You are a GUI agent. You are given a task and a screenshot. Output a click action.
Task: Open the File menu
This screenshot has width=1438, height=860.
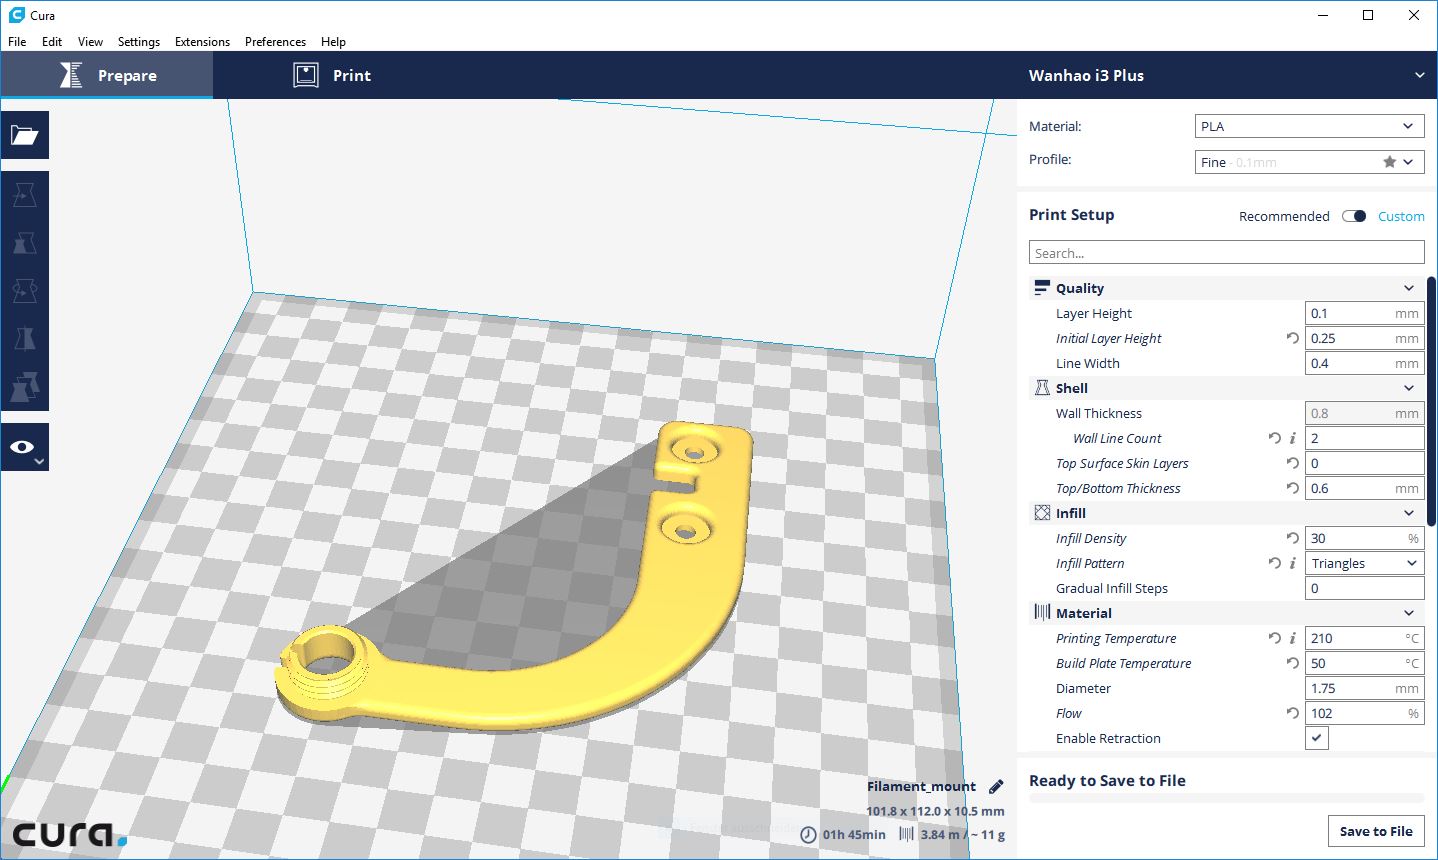(x=17, y=42)
